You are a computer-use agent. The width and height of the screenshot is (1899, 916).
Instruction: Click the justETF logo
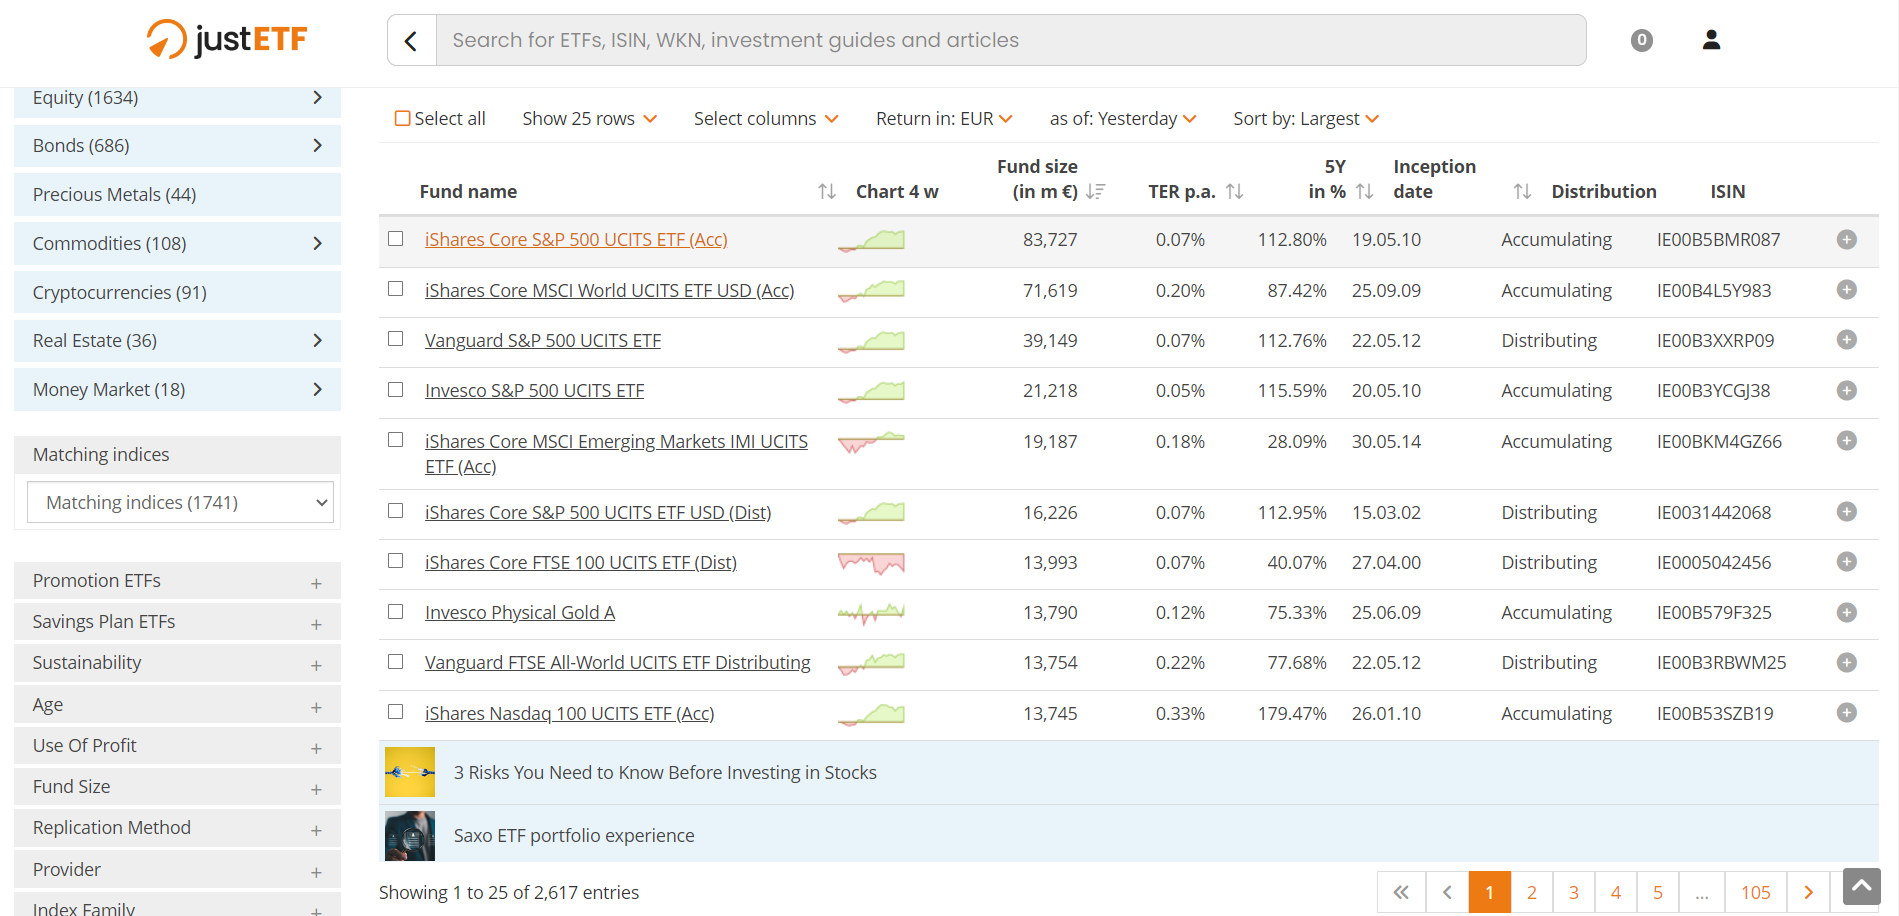(226, 39)
